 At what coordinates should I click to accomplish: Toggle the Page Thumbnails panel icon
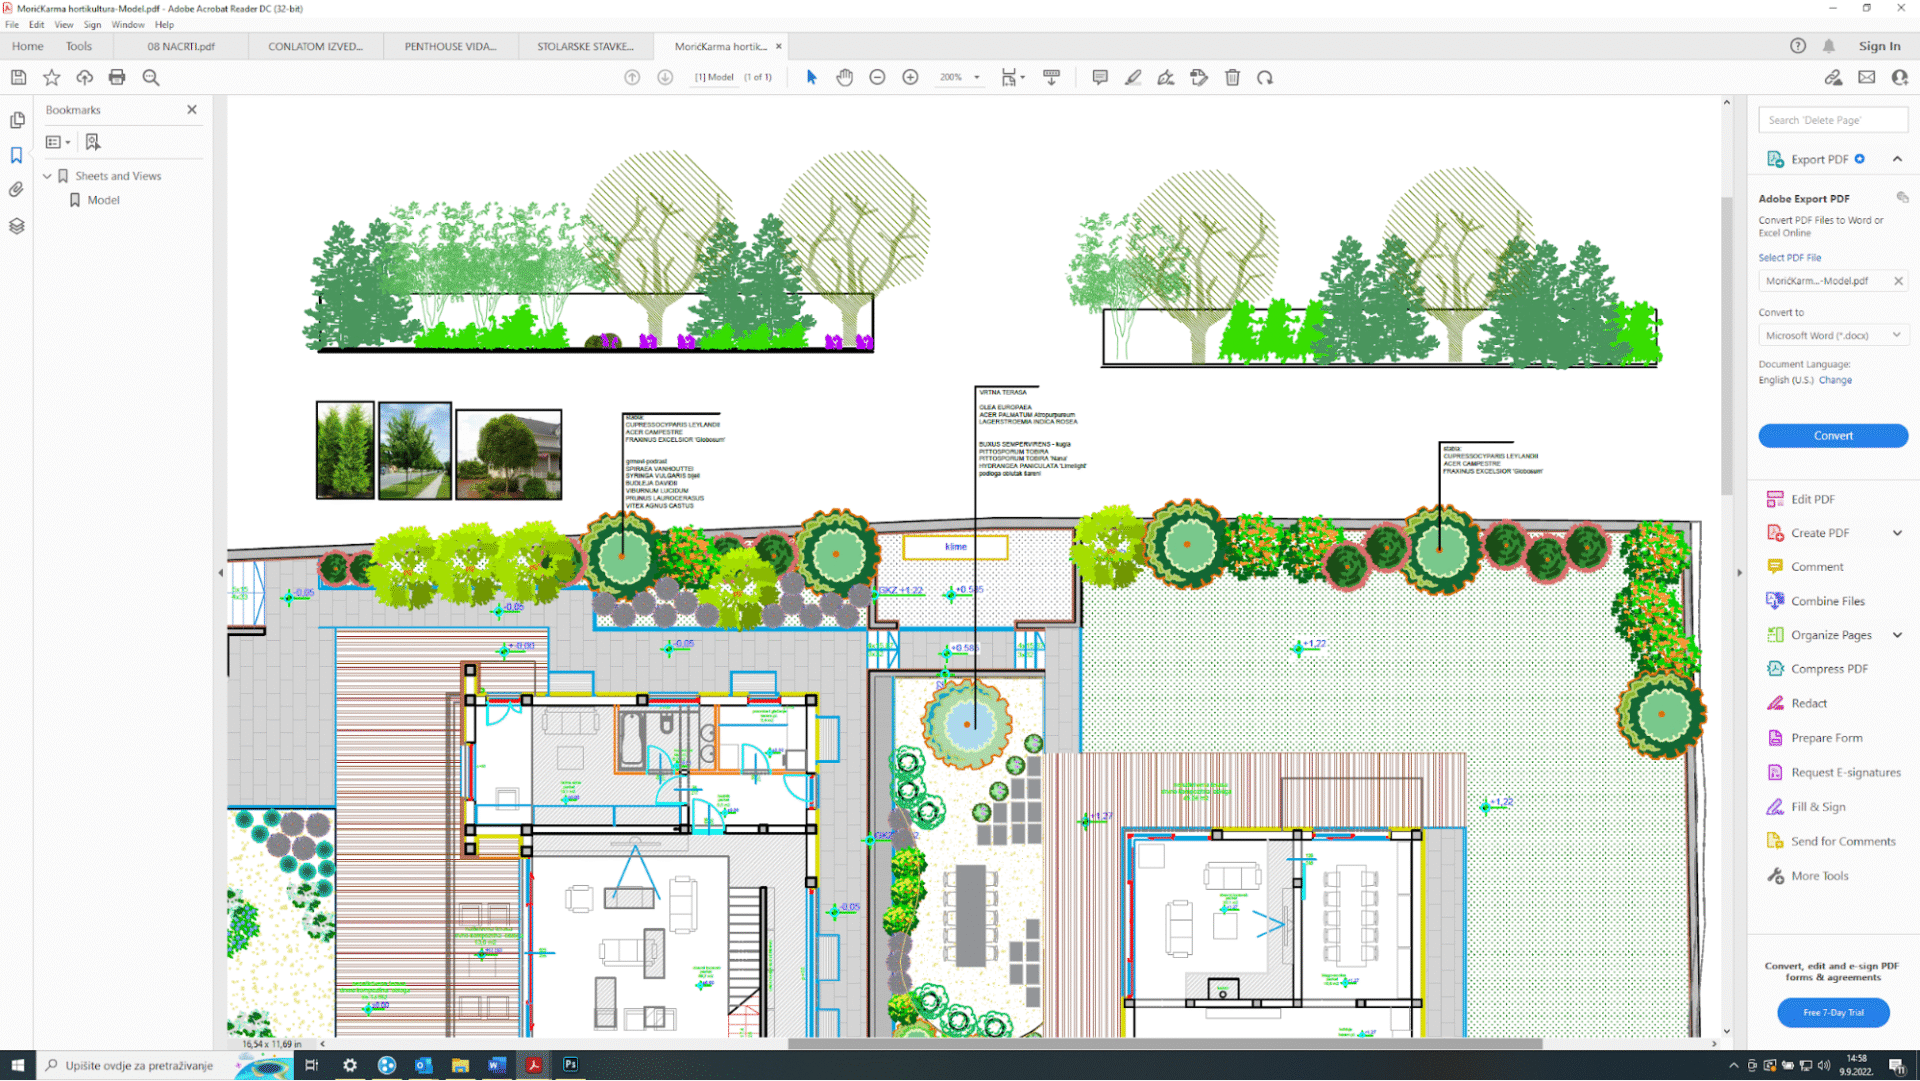16,120
